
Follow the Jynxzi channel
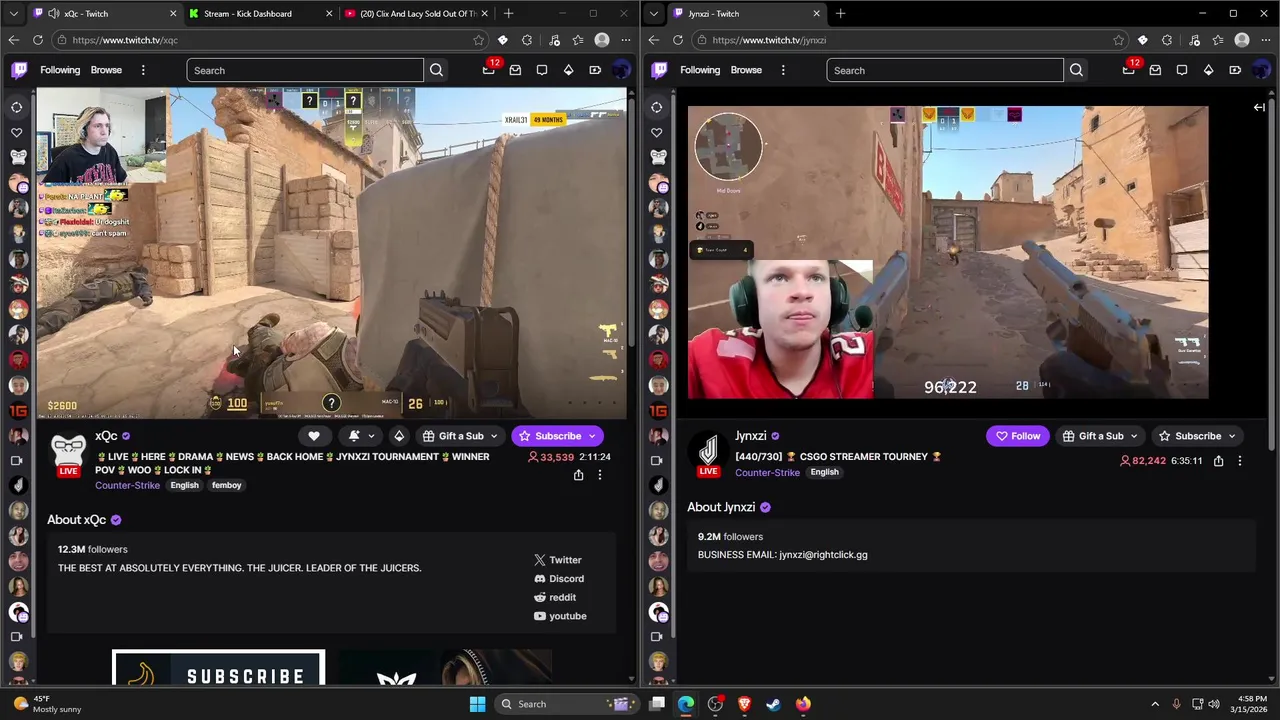(x=1018, y=436)
